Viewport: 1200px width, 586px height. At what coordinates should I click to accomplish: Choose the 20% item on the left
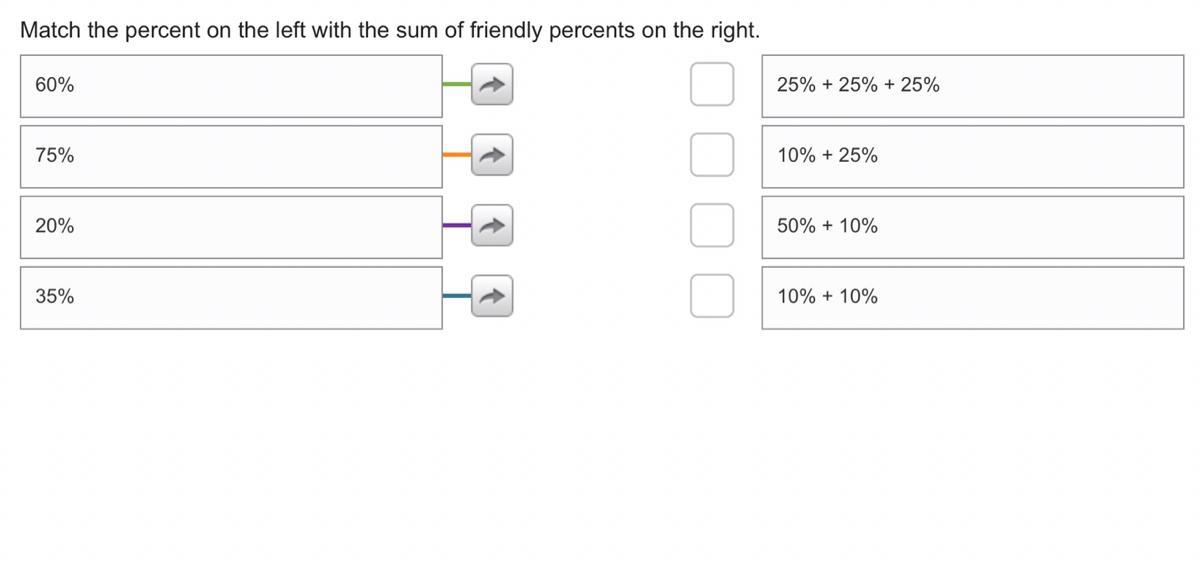point(231,227)
